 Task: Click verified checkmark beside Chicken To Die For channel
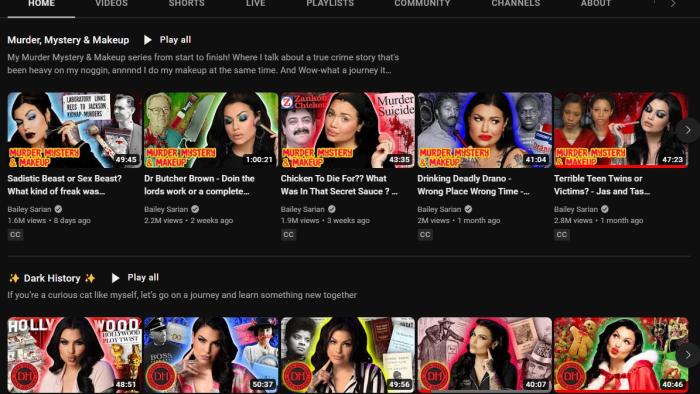coord(332,209)
